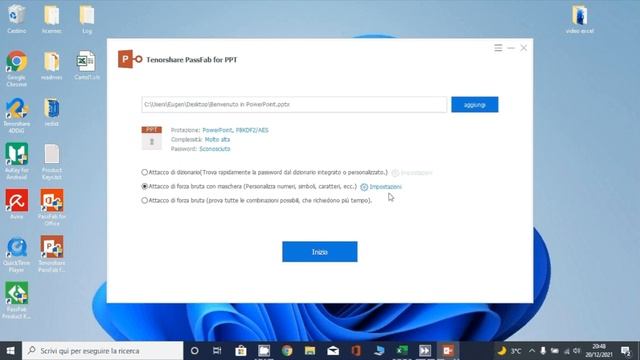The image size is (640, 360).
Task: Open Chrome from the taskbar
Action: 287,351
